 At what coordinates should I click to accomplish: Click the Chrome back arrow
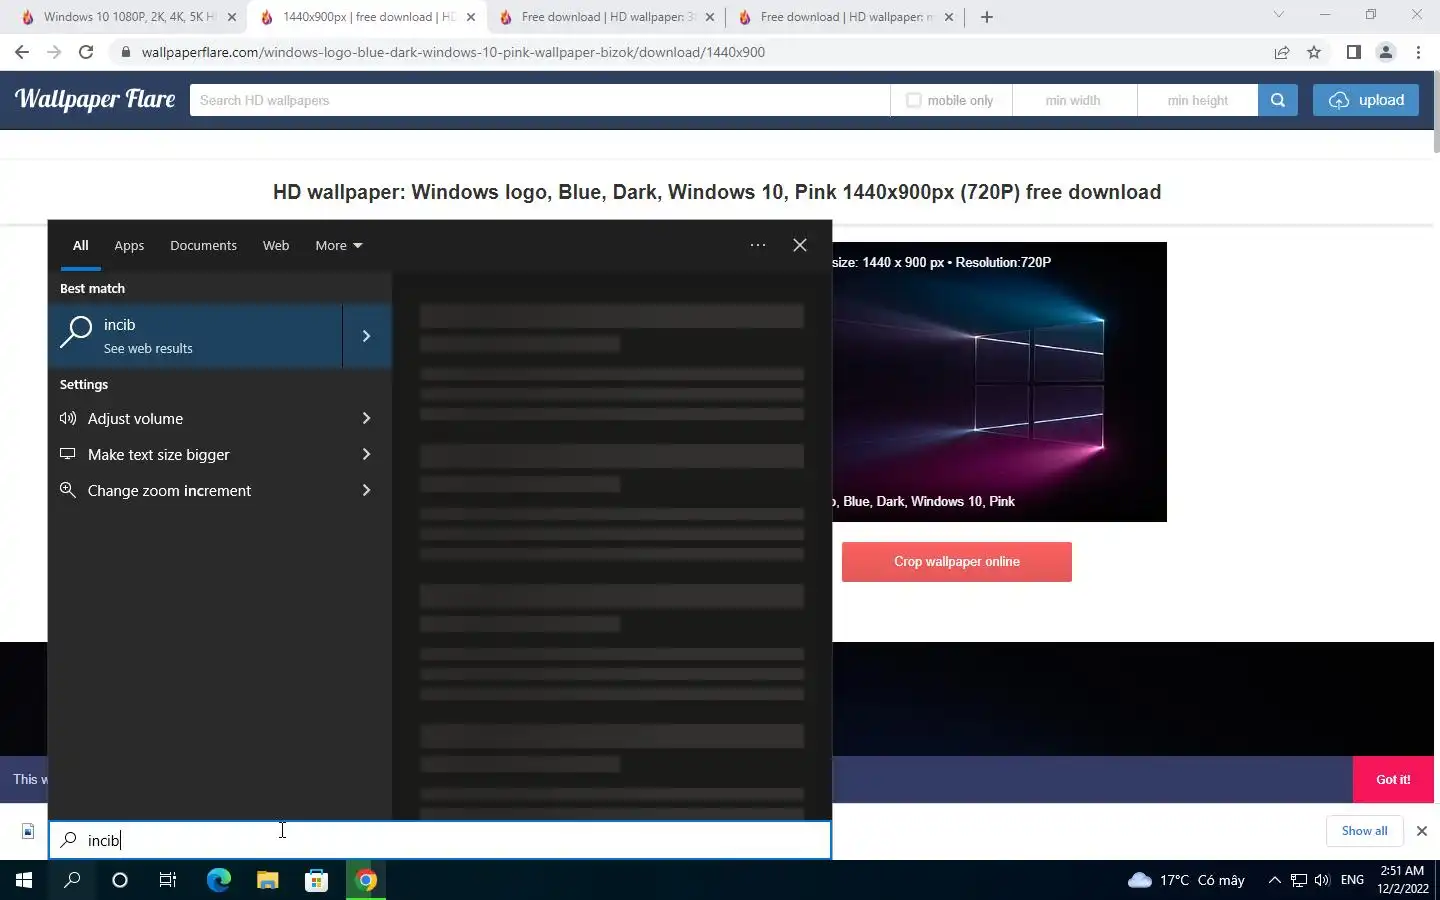pos(22,52)
